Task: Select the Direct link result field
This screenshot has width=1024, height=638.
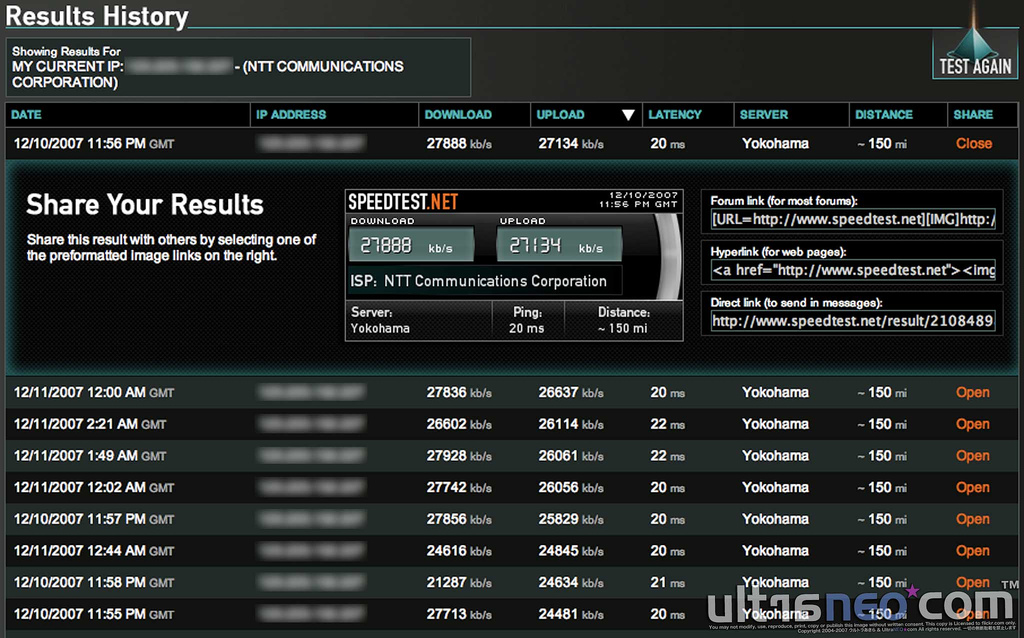Action: 853,321
